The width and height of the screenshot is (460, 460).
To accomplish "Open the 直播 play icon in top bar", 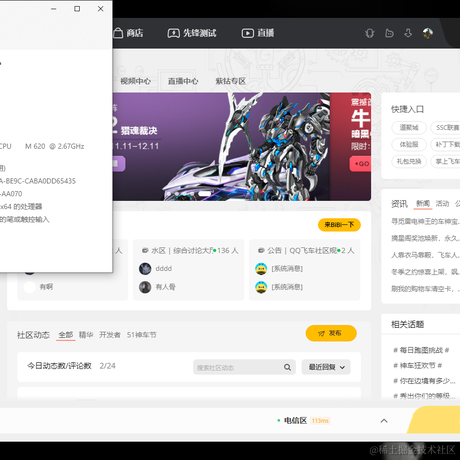I will 247,33.
